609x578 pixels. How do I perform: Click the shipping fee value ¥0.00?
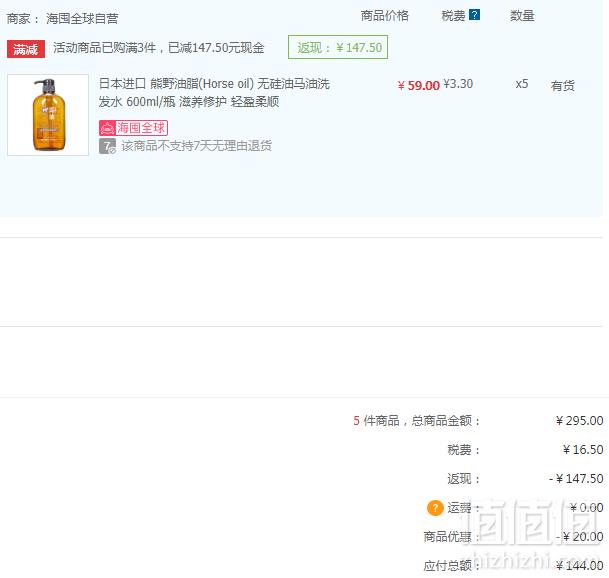coord(586,508)
